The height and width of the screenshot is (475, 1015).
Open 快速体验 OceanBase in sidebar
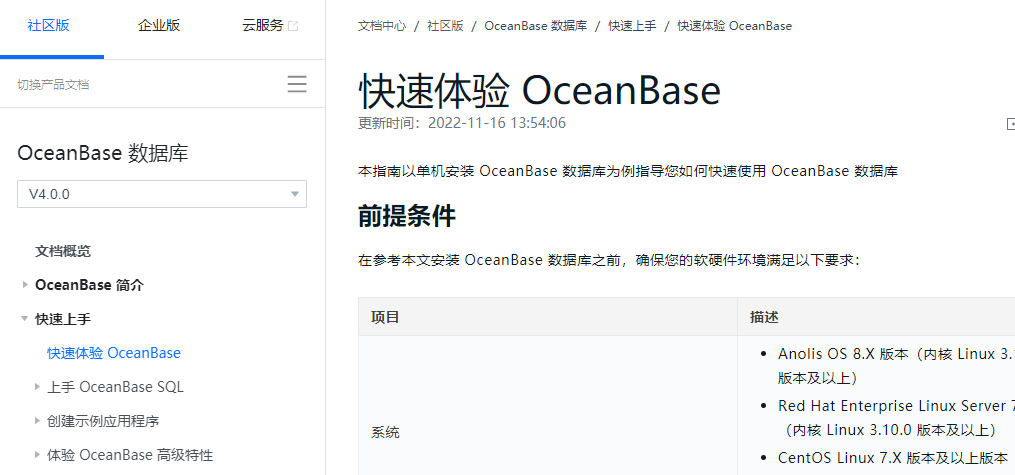(x=114, y=353)
